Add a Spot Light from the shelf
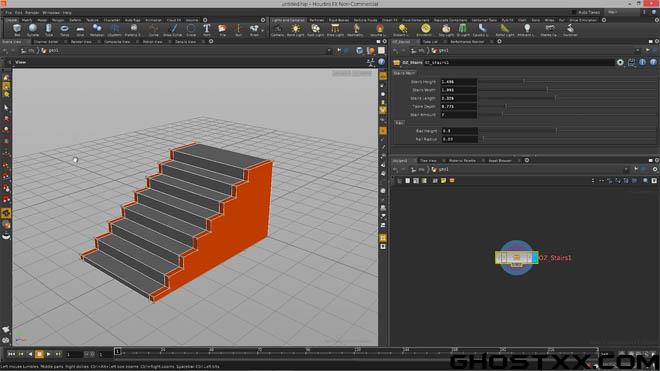Image resolution: width=660 pixels, height=371 pixels. [315, 30]
